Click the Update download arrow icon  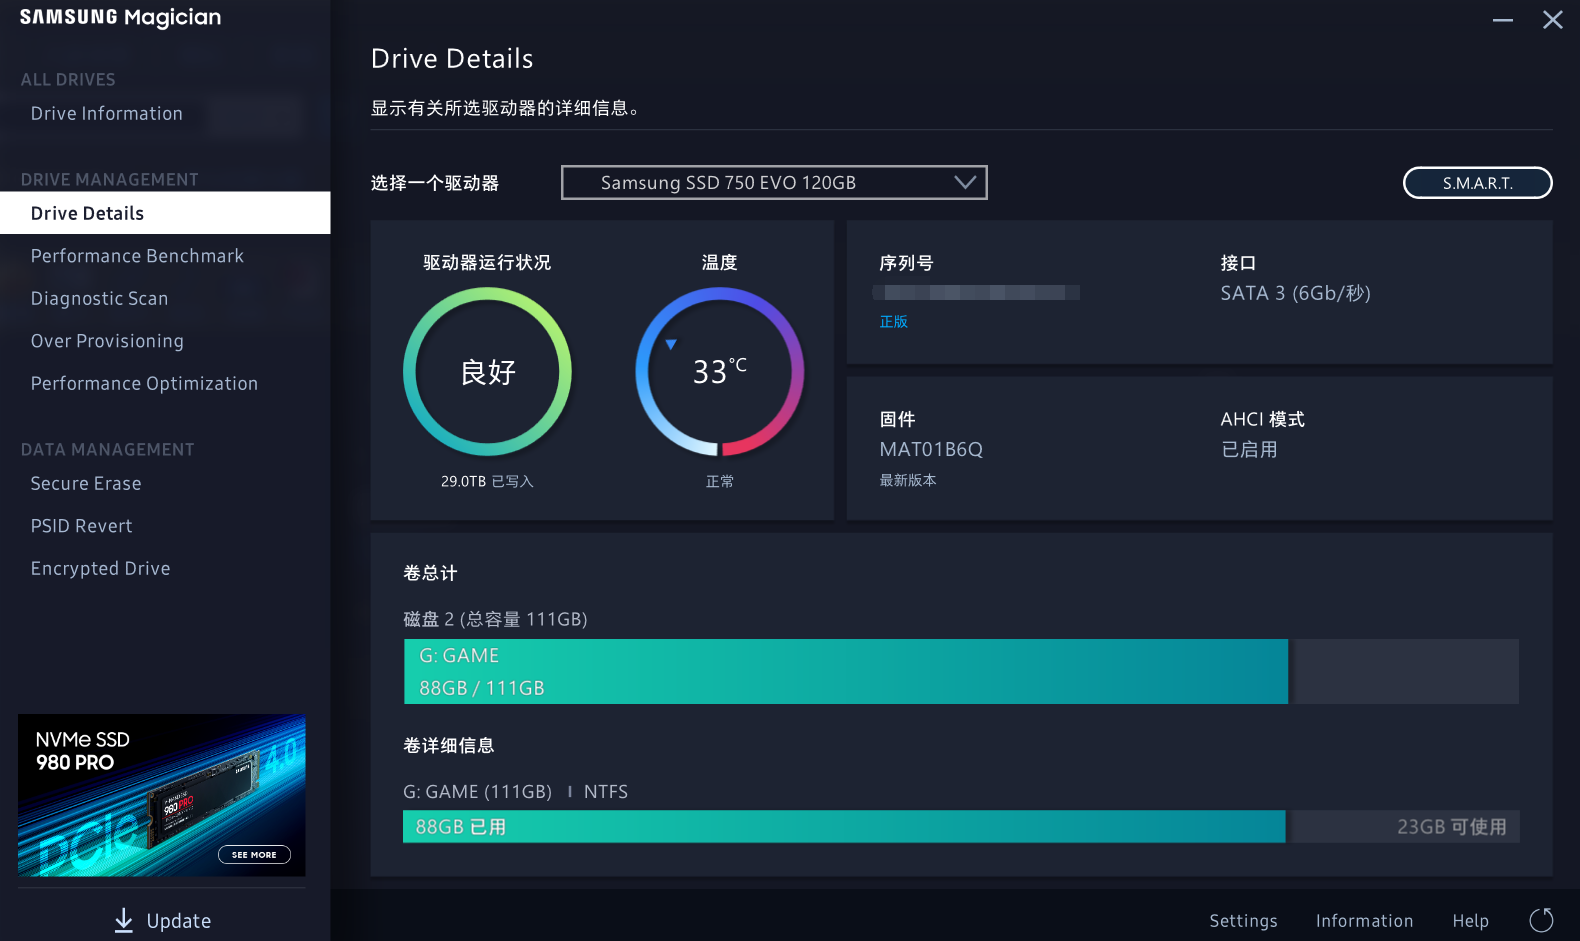point(123,920)
